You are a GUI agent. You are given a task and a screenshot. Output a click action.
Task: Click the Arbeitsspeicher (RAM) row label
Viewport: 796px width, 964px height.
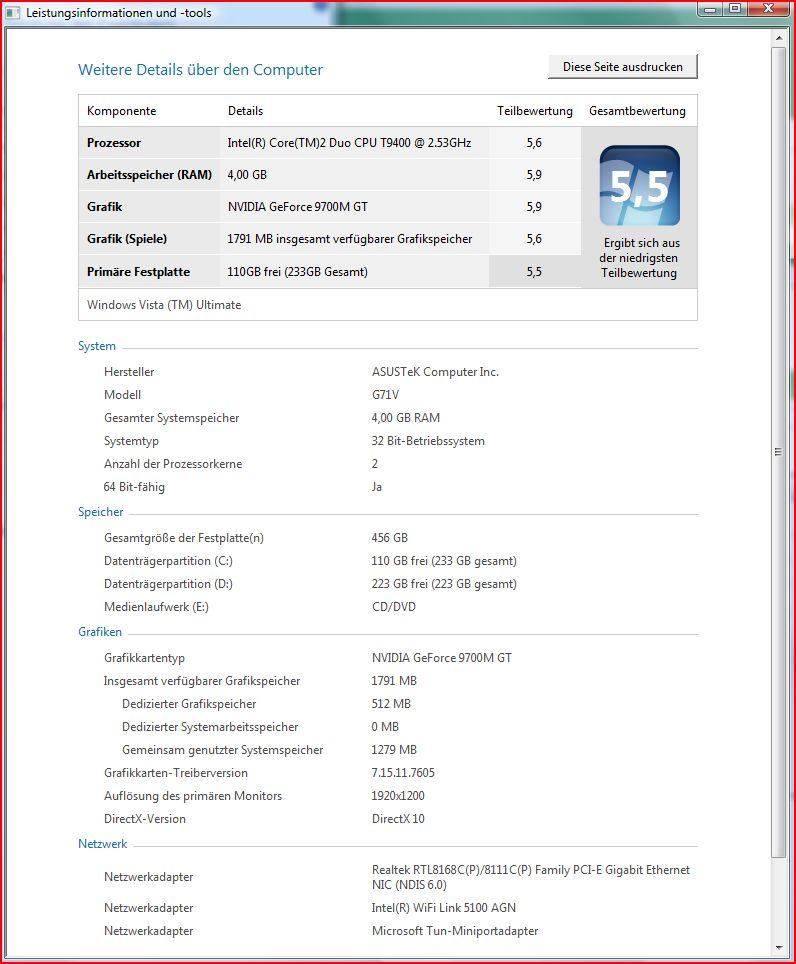(149, 175)
